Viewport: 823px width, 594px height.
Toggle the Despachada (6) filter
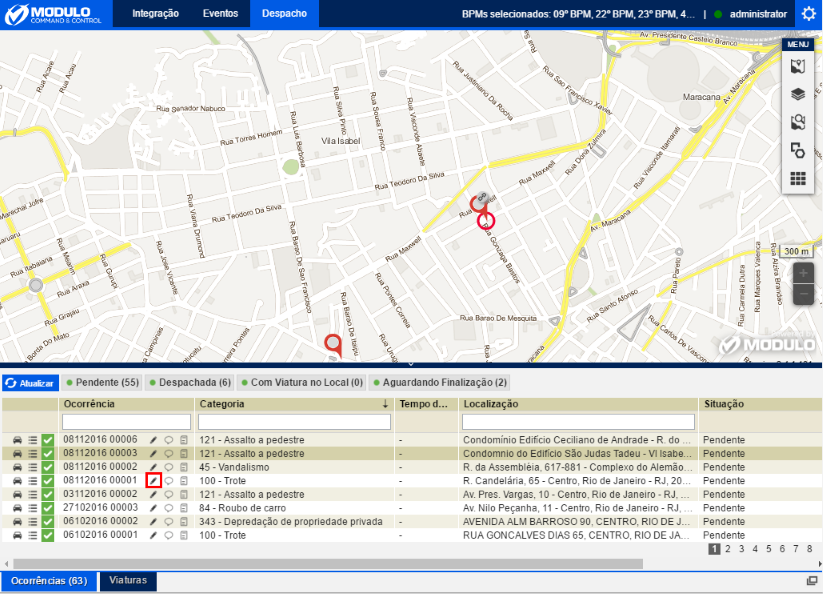189,383
